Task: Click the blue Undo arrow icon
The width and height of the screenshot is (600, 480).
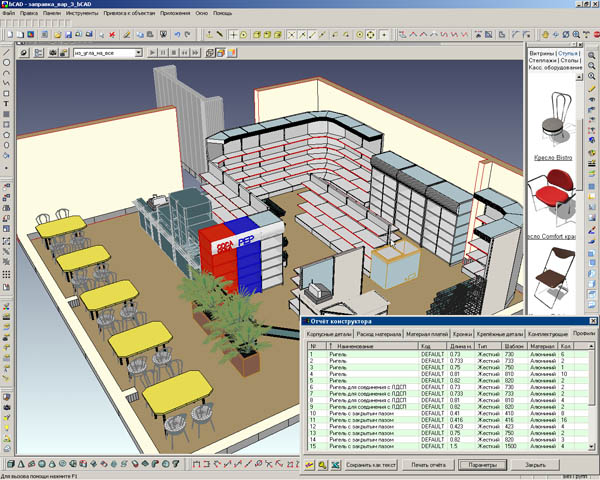Action: 177,35
